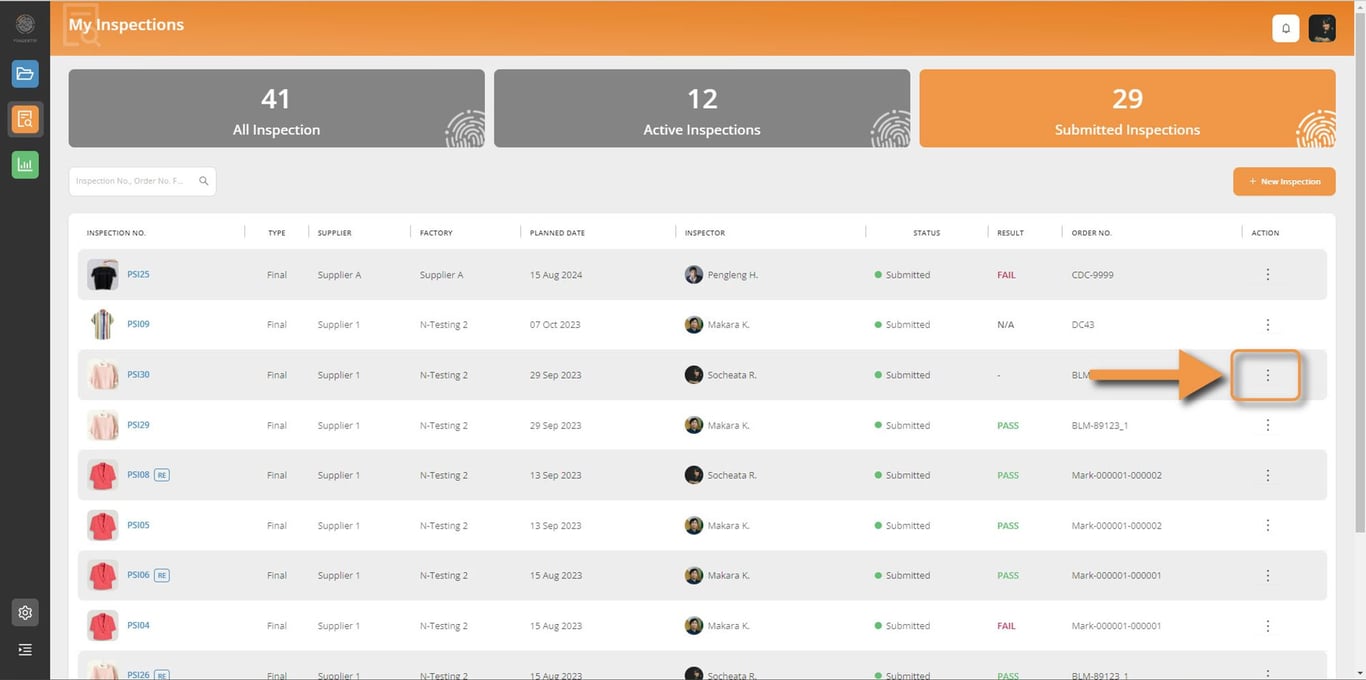
Task: Click Pengleng H. inspector avatar
Action: point(693,274)
